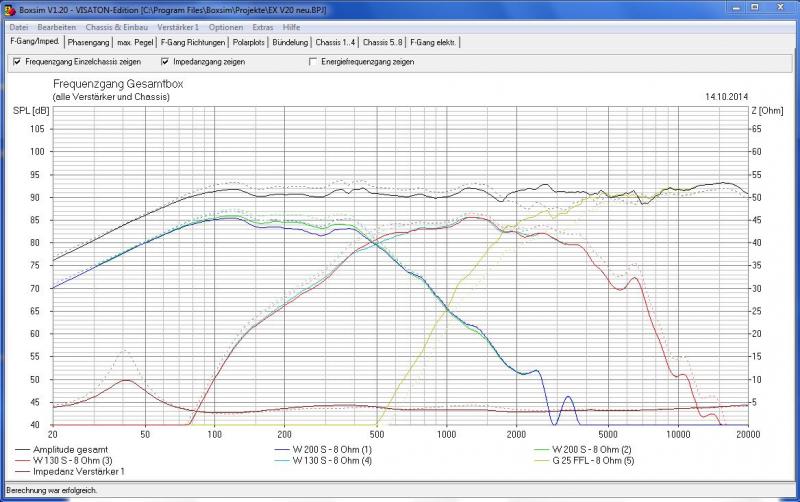
Task: Click the Boxsim app icon in title bar
Action: pyautogui.click(x=10, y=10)
